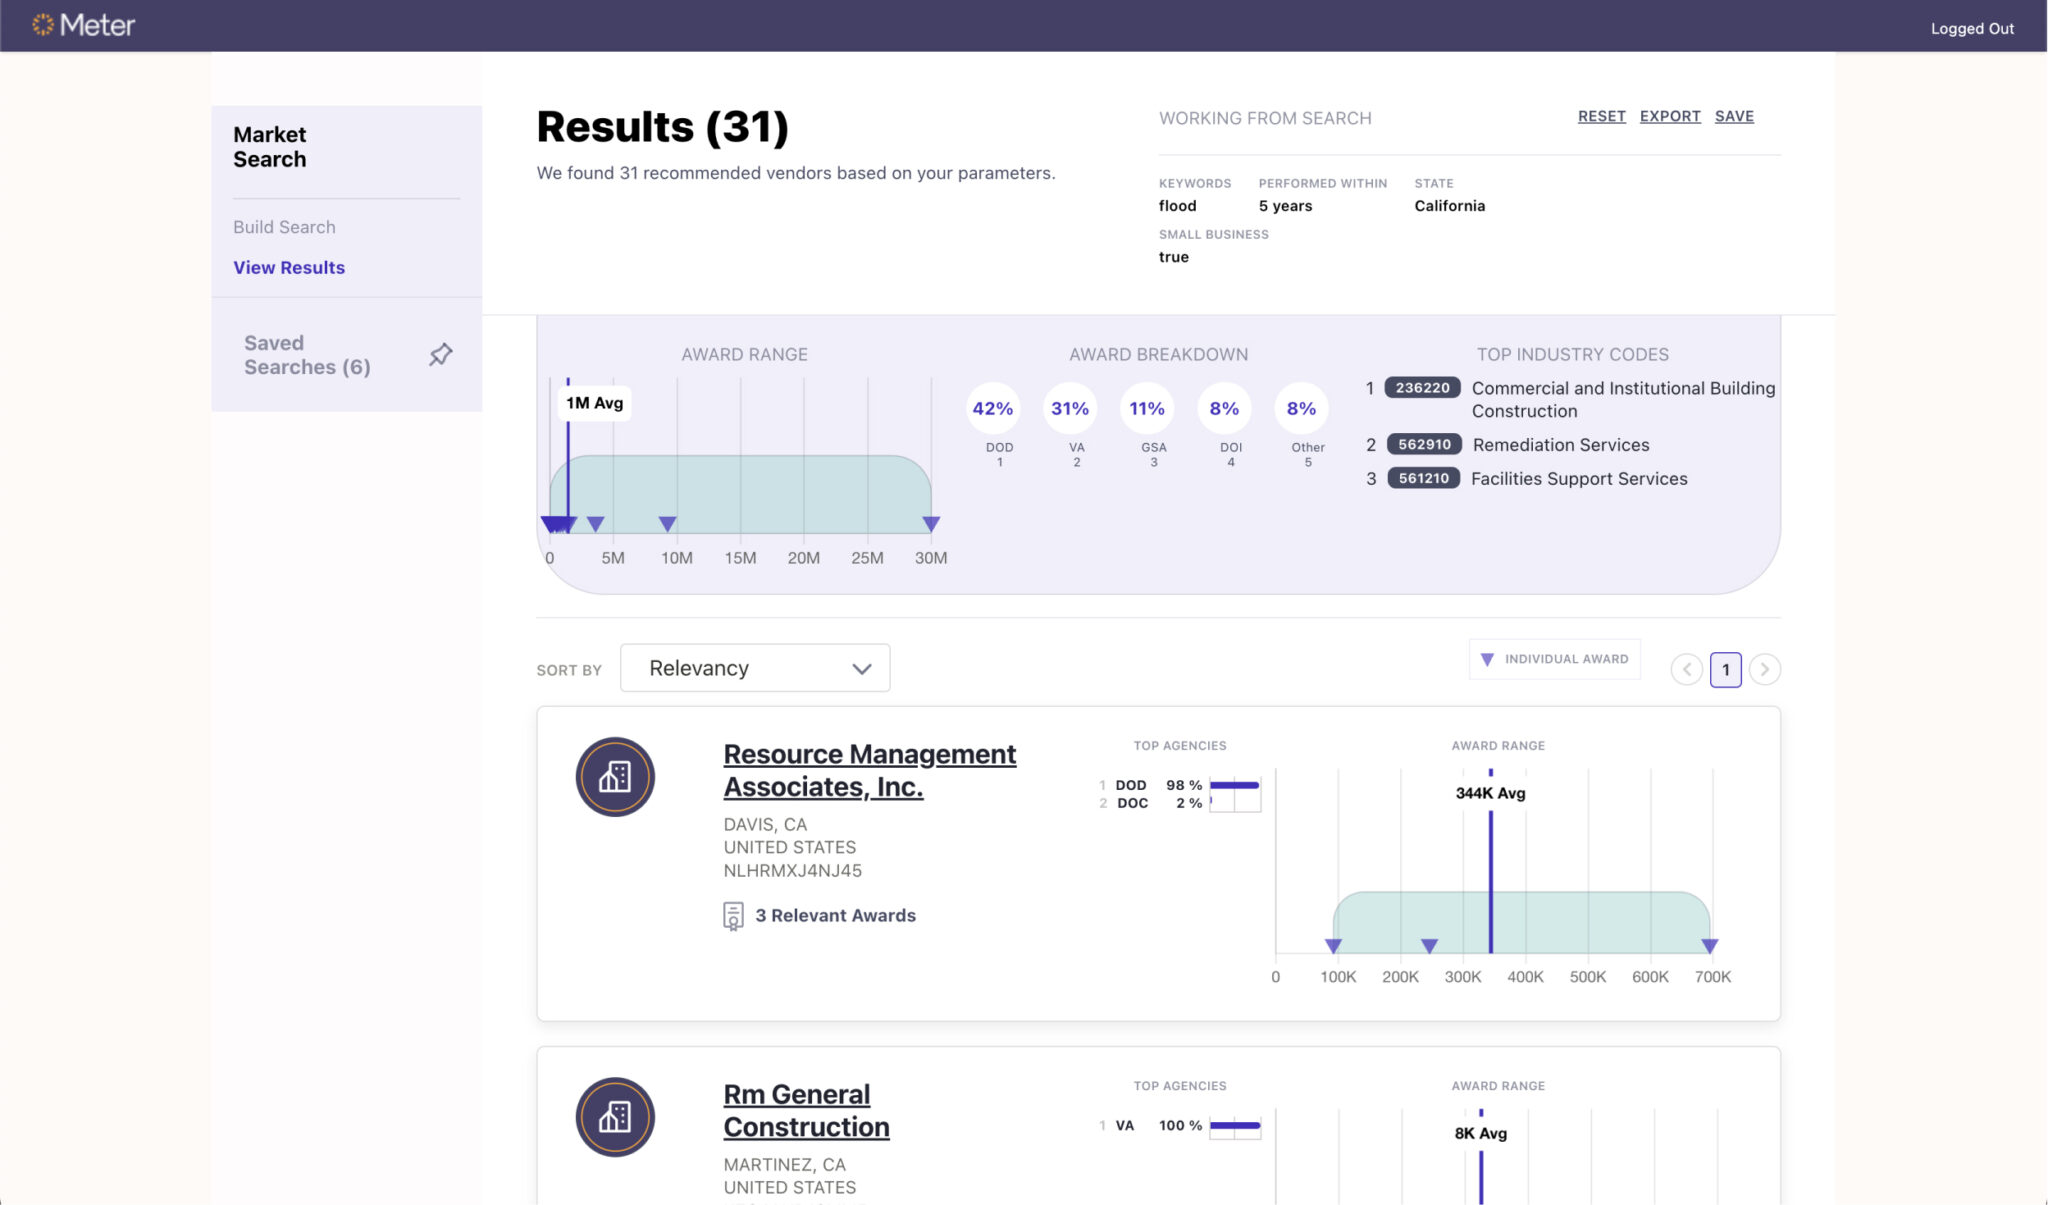
Task: Click the pin icon beside Saved Searches
Action: [440, 354]
